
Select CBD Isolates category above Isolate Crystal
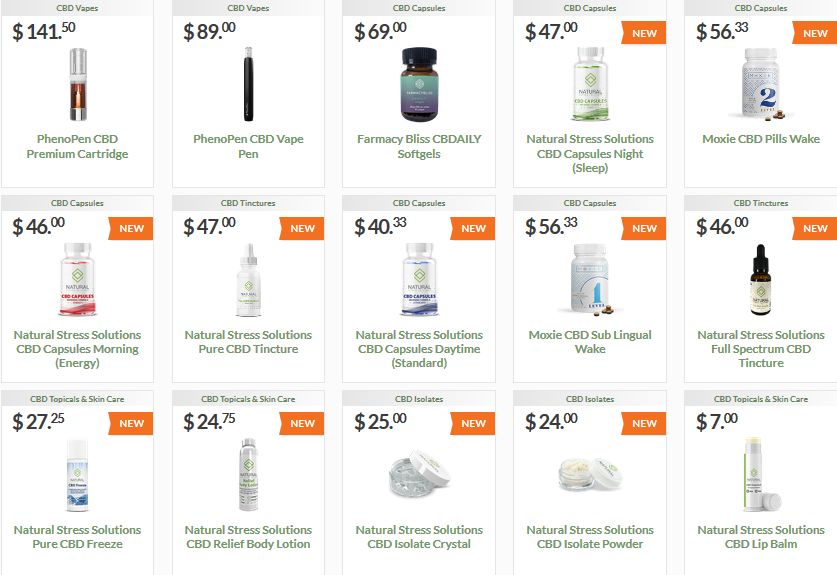(419, 399)
